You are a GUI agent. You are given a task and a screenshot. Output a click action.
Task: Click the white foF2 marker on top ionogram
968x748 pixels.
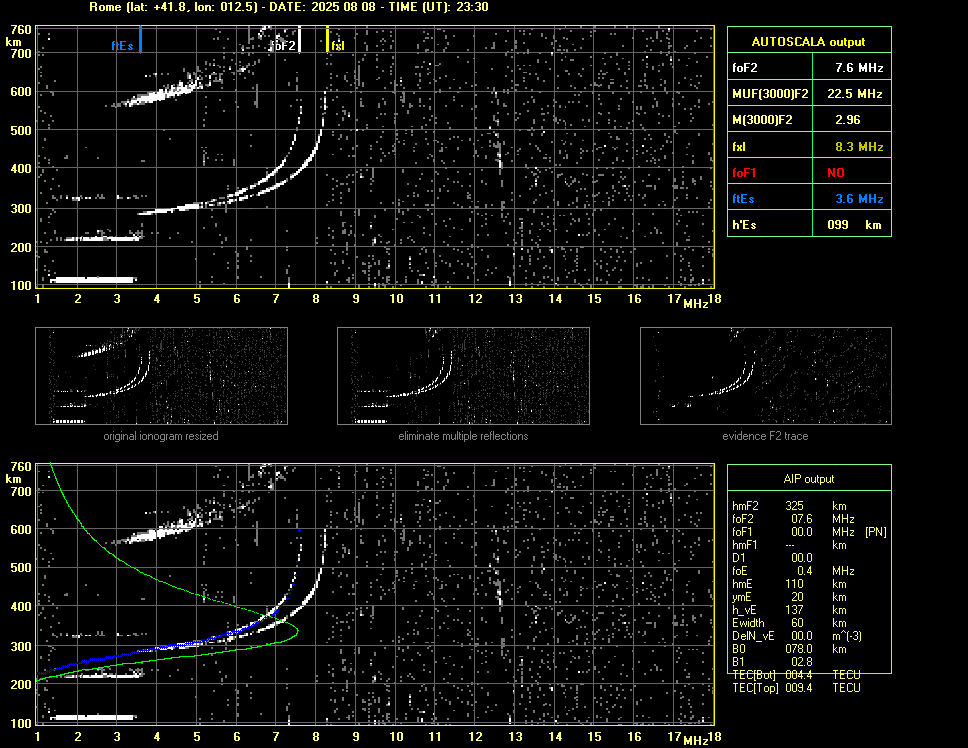299,39
